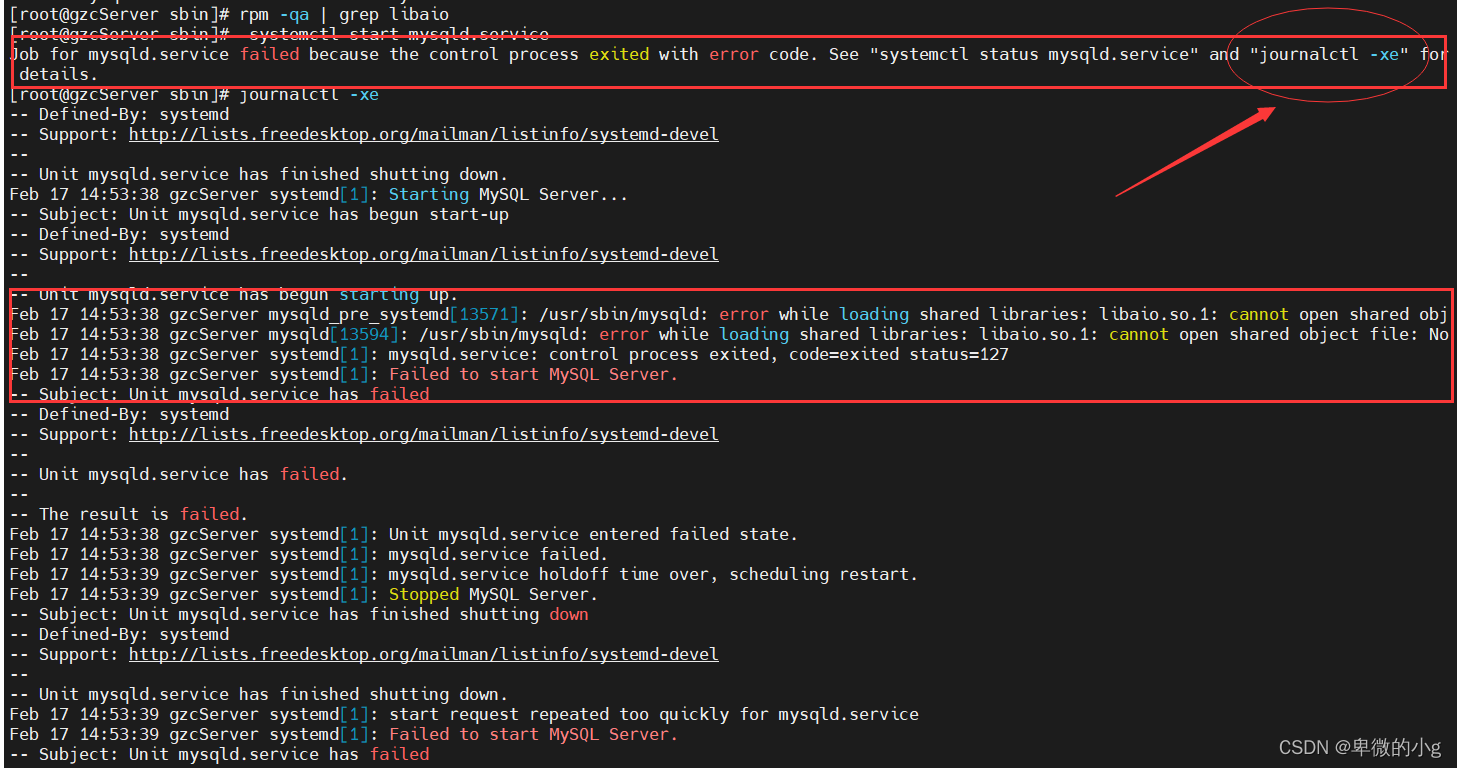Viewport: 1457px width, 768px height.
Task: Click the log entry 'mysqld.service failed.'
Action: click(498, 554)
